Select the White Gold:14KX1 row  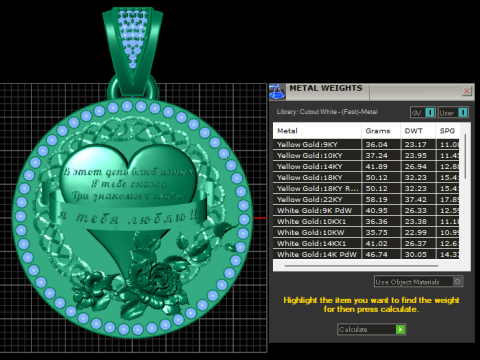coord(366,243)
